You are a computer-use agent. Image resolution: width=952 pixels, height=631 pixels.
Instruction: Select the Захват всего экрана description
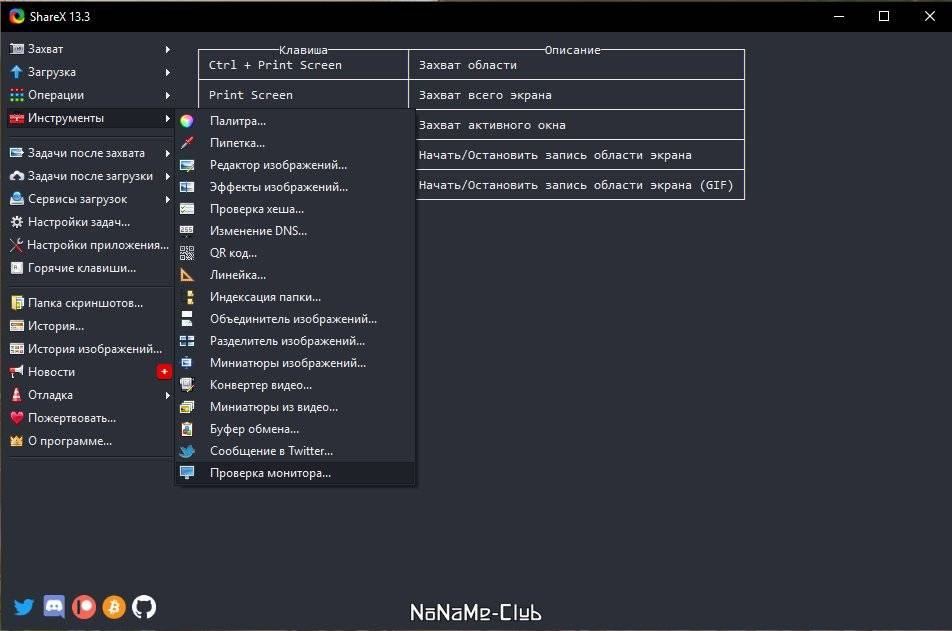point(576,95)
